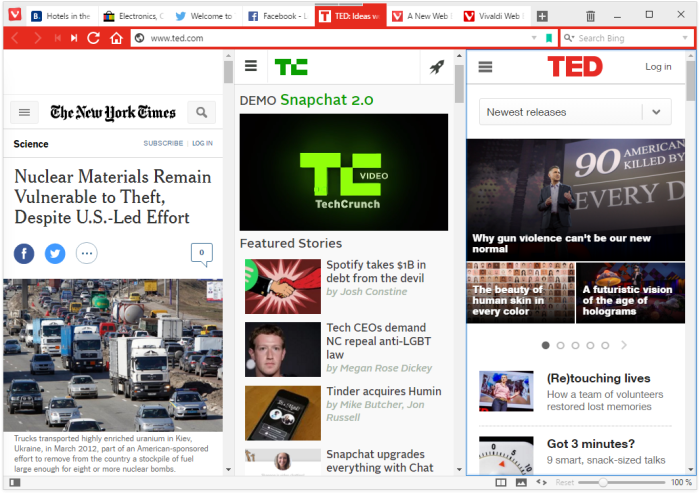Switch to the Facebook tab

click(278, 17)
